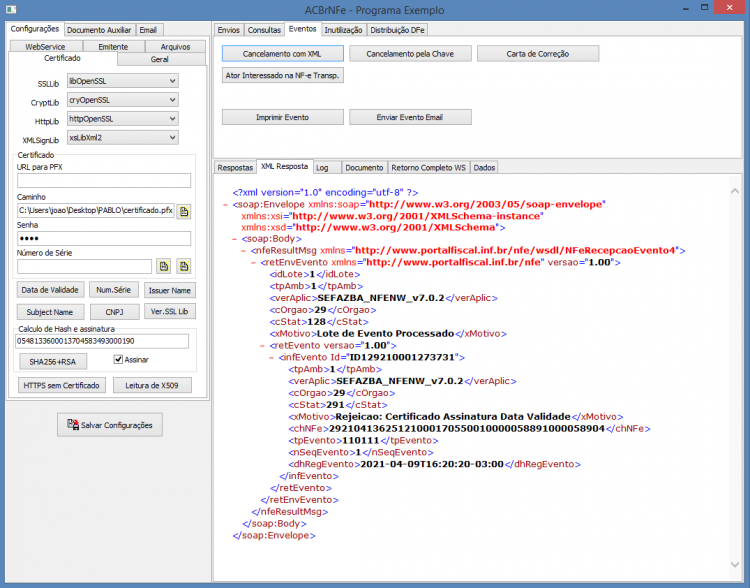Click scroll-down arrow in XML response pane
Image resolution: width=750 pixels, height=588 pixels.
pos(735,565)
